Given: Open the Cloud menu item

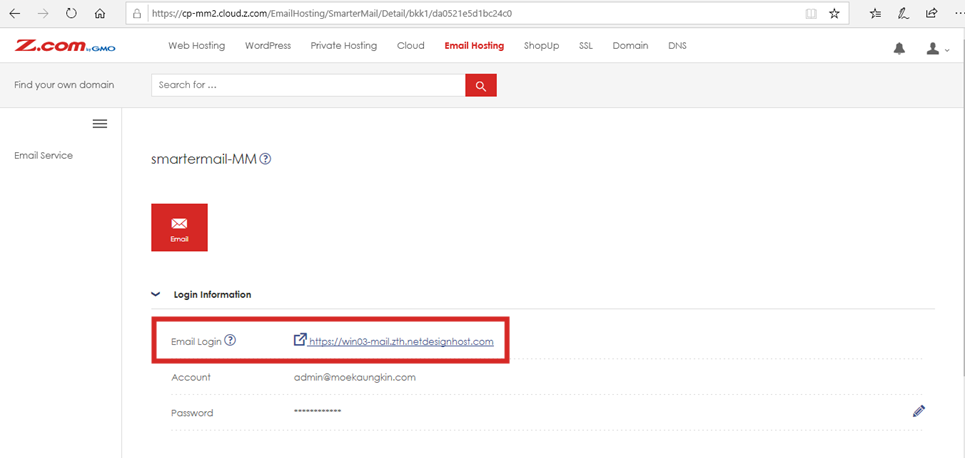Looking at the screenshot, I should (x=410, y=46).
